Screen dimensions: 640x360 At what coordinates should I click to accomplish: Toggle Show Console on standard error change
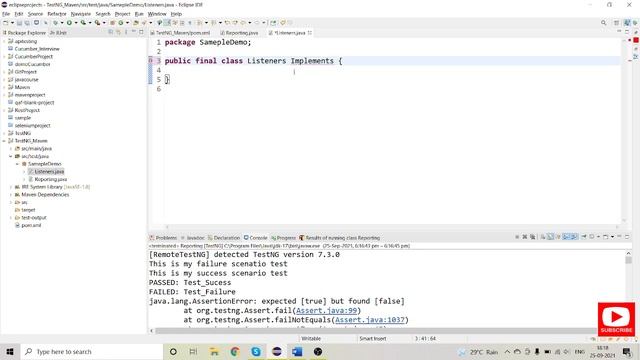pos(574,237)
